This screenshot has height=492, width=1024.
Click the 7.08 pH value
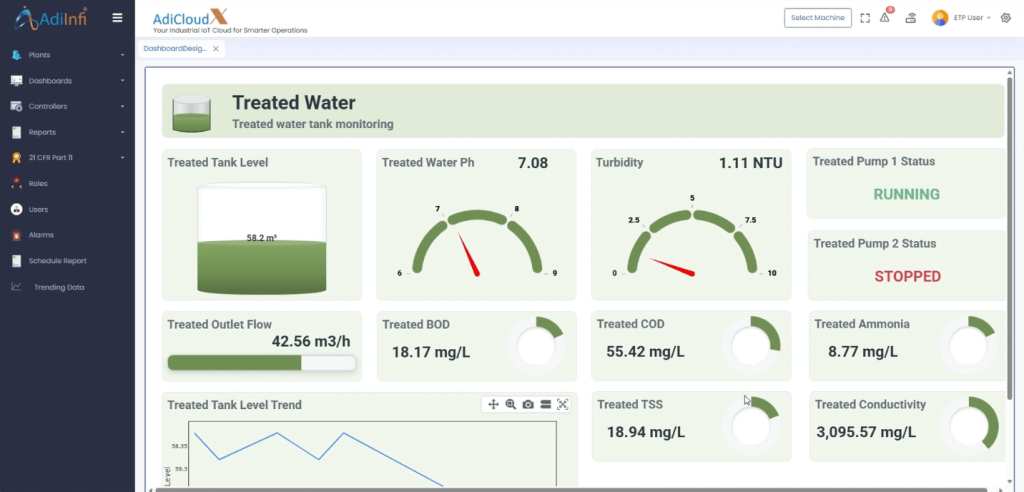(x=533, y=163)
